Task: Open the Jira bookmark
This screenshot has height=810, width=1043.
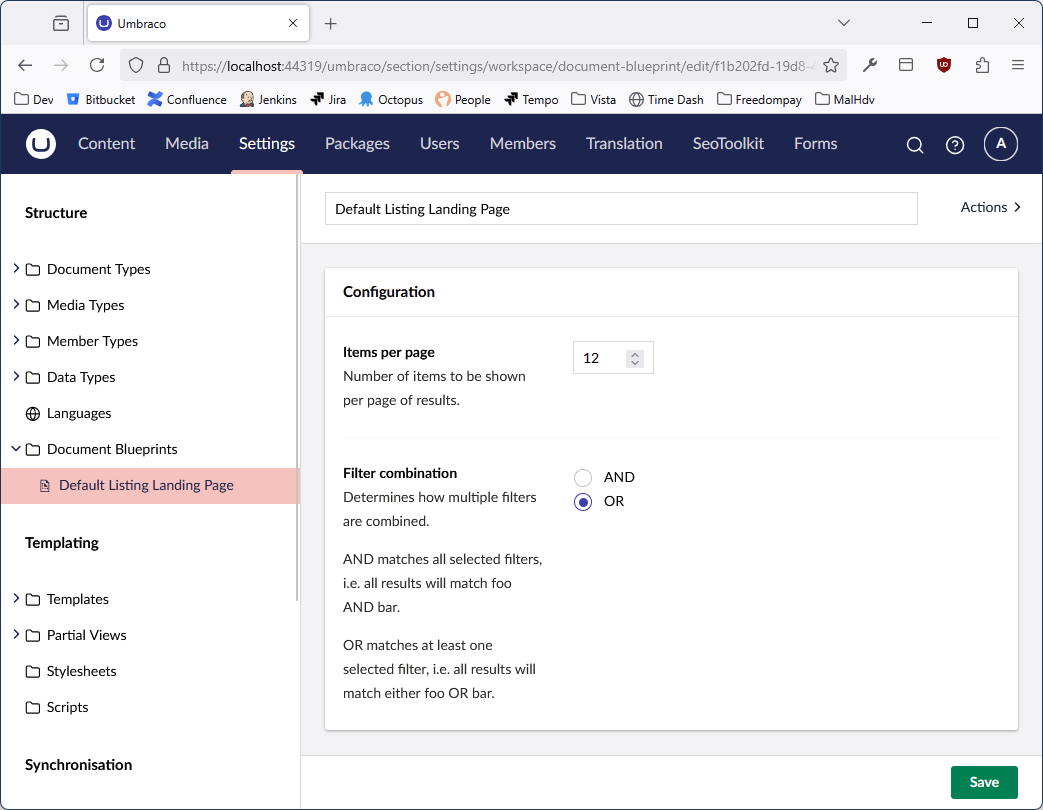Action: coord(328,100)
